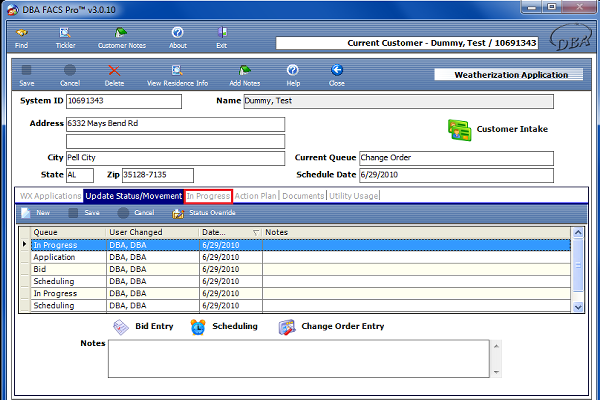This screenshot has height=400, width=600.
Task: Click the Queue column header
Action: click(x=68, y=232)
